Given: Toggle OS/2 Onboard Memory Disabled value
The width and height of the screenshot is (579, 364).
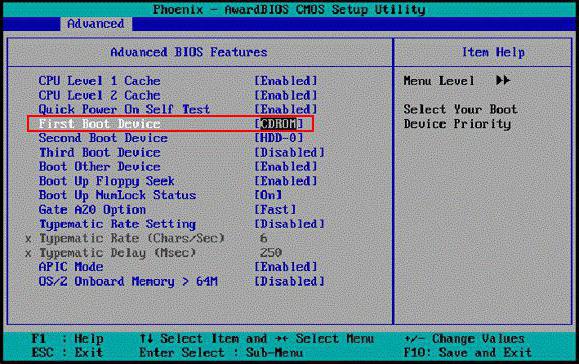Looking at the screenshot, I should tap(290, 281).
